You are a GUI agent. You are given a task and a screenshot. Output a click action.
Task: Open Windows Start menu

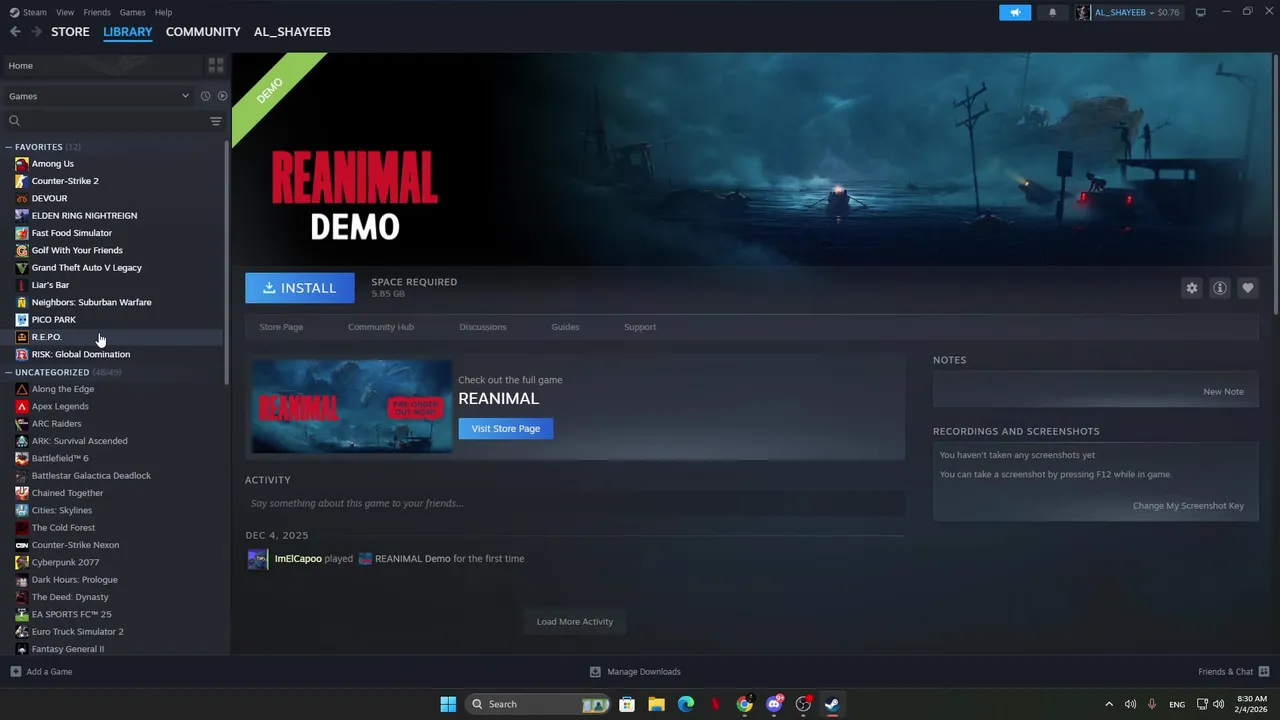(448, 704)
